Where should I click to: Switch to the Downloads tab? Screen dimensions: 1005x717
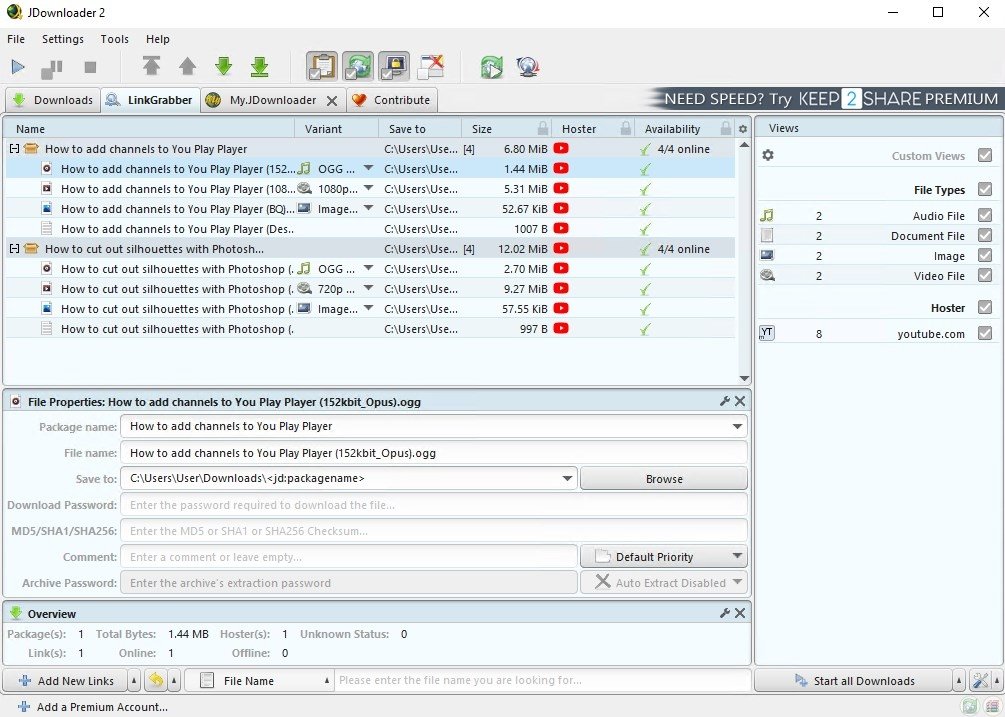pyautogui.click(x=52, y=100)
